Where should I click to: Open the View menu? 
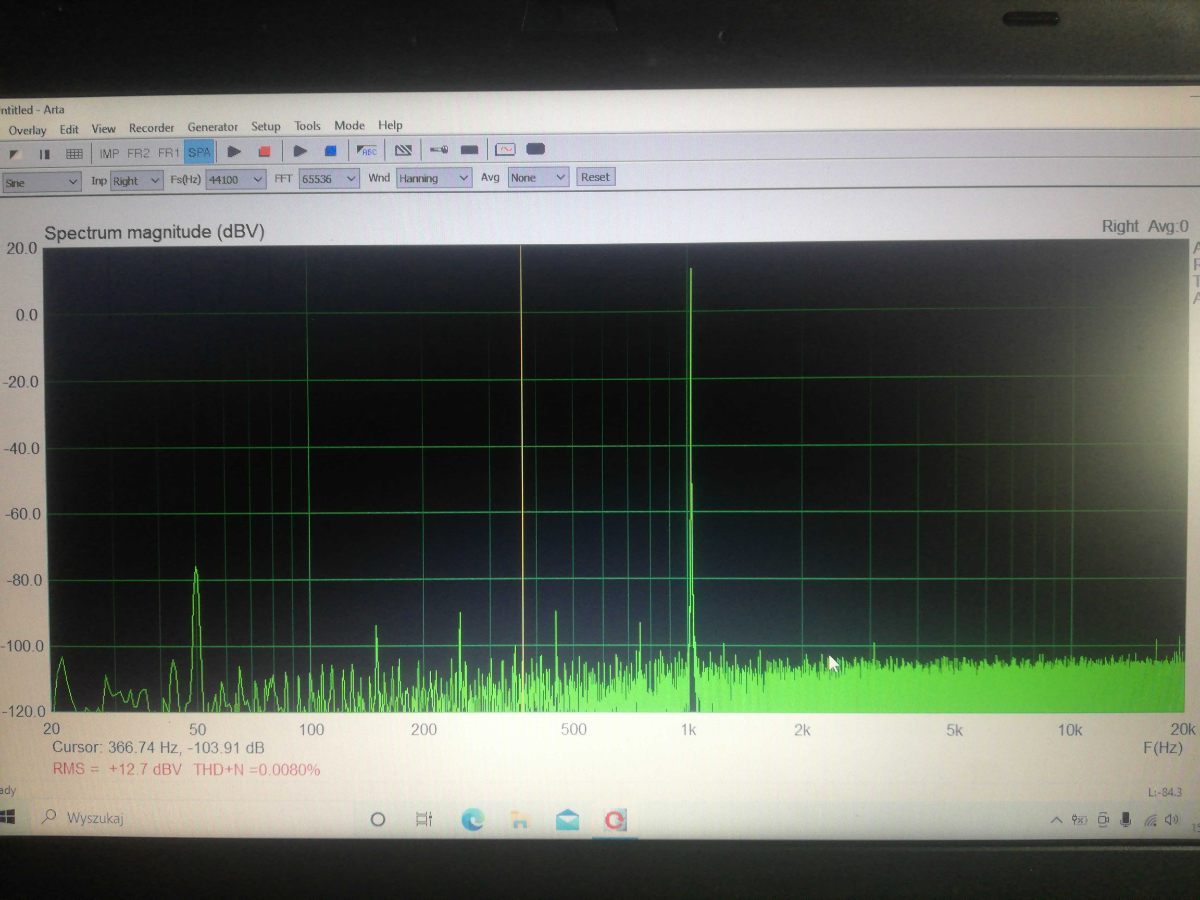point(104,128)
